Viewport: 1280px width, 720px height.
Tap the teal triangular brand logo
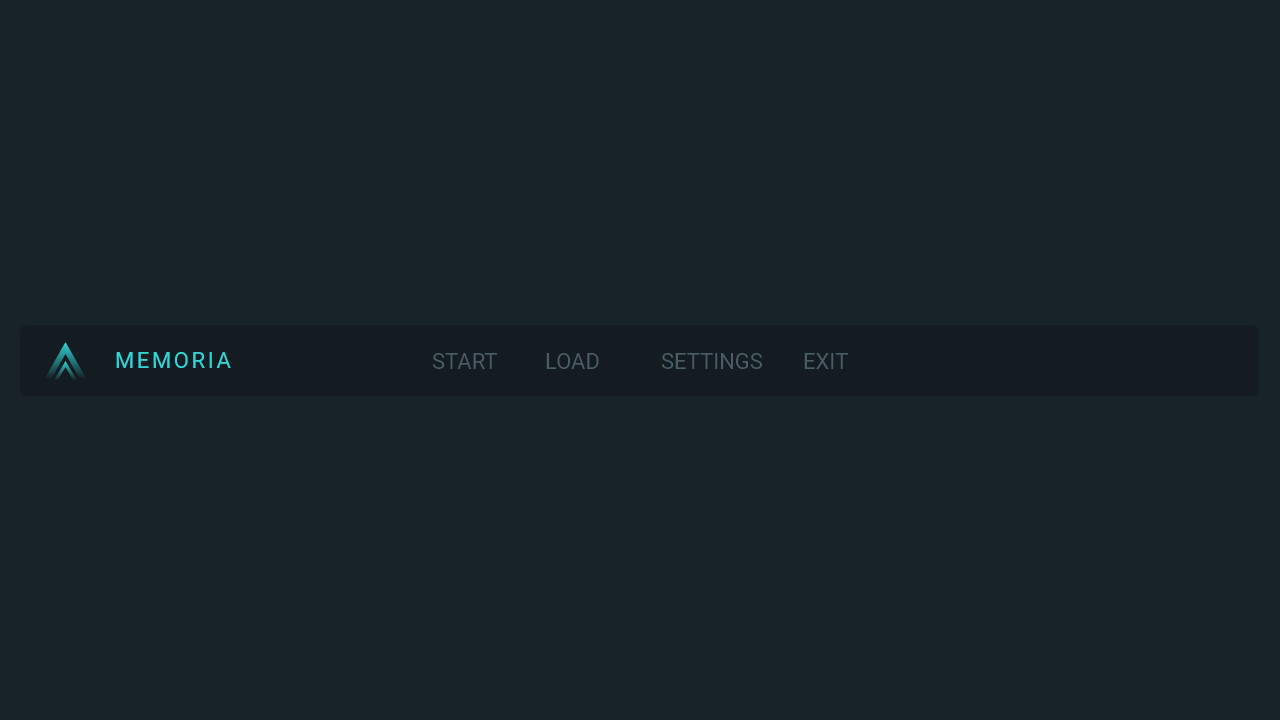(65, 361)
